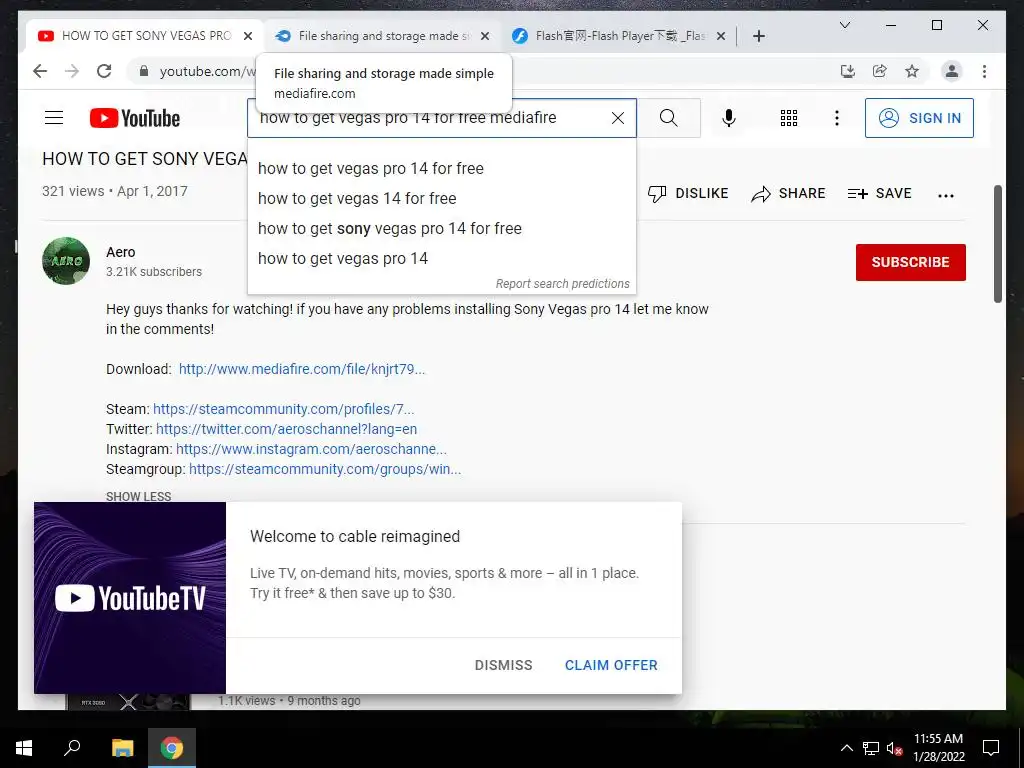Image resolution: width=1024 pixels, height=768 pixels.
Task: Click the magnifier search button in YouTube
Action: coord(668,118)
